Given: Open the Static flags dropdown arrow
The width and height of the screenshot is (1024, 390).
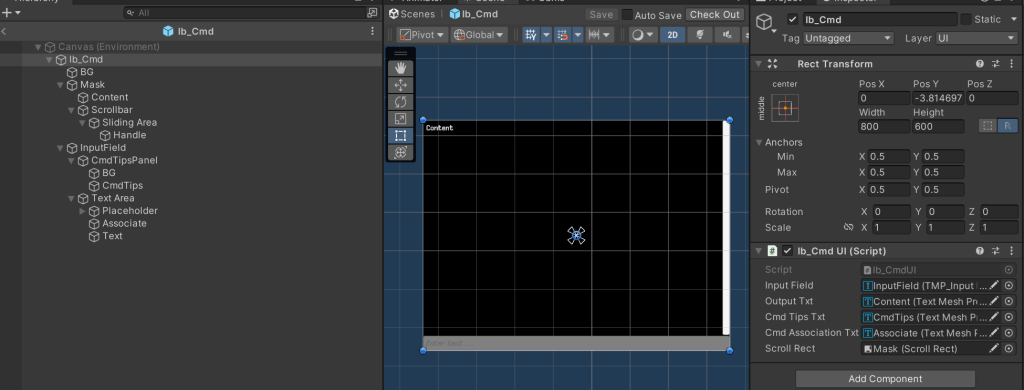Looking at the screenshot, I should [x=1014, y=20].
